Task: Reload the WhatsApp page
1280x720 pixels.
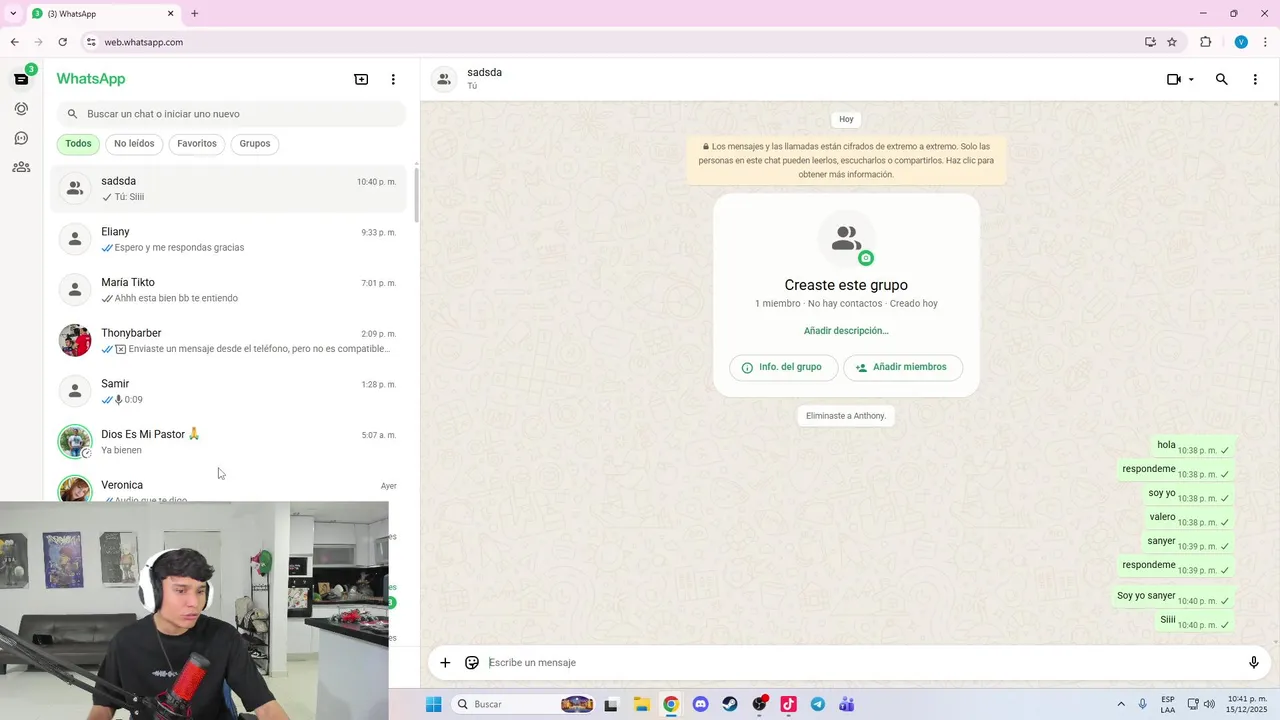Action: tap(62, 42)
